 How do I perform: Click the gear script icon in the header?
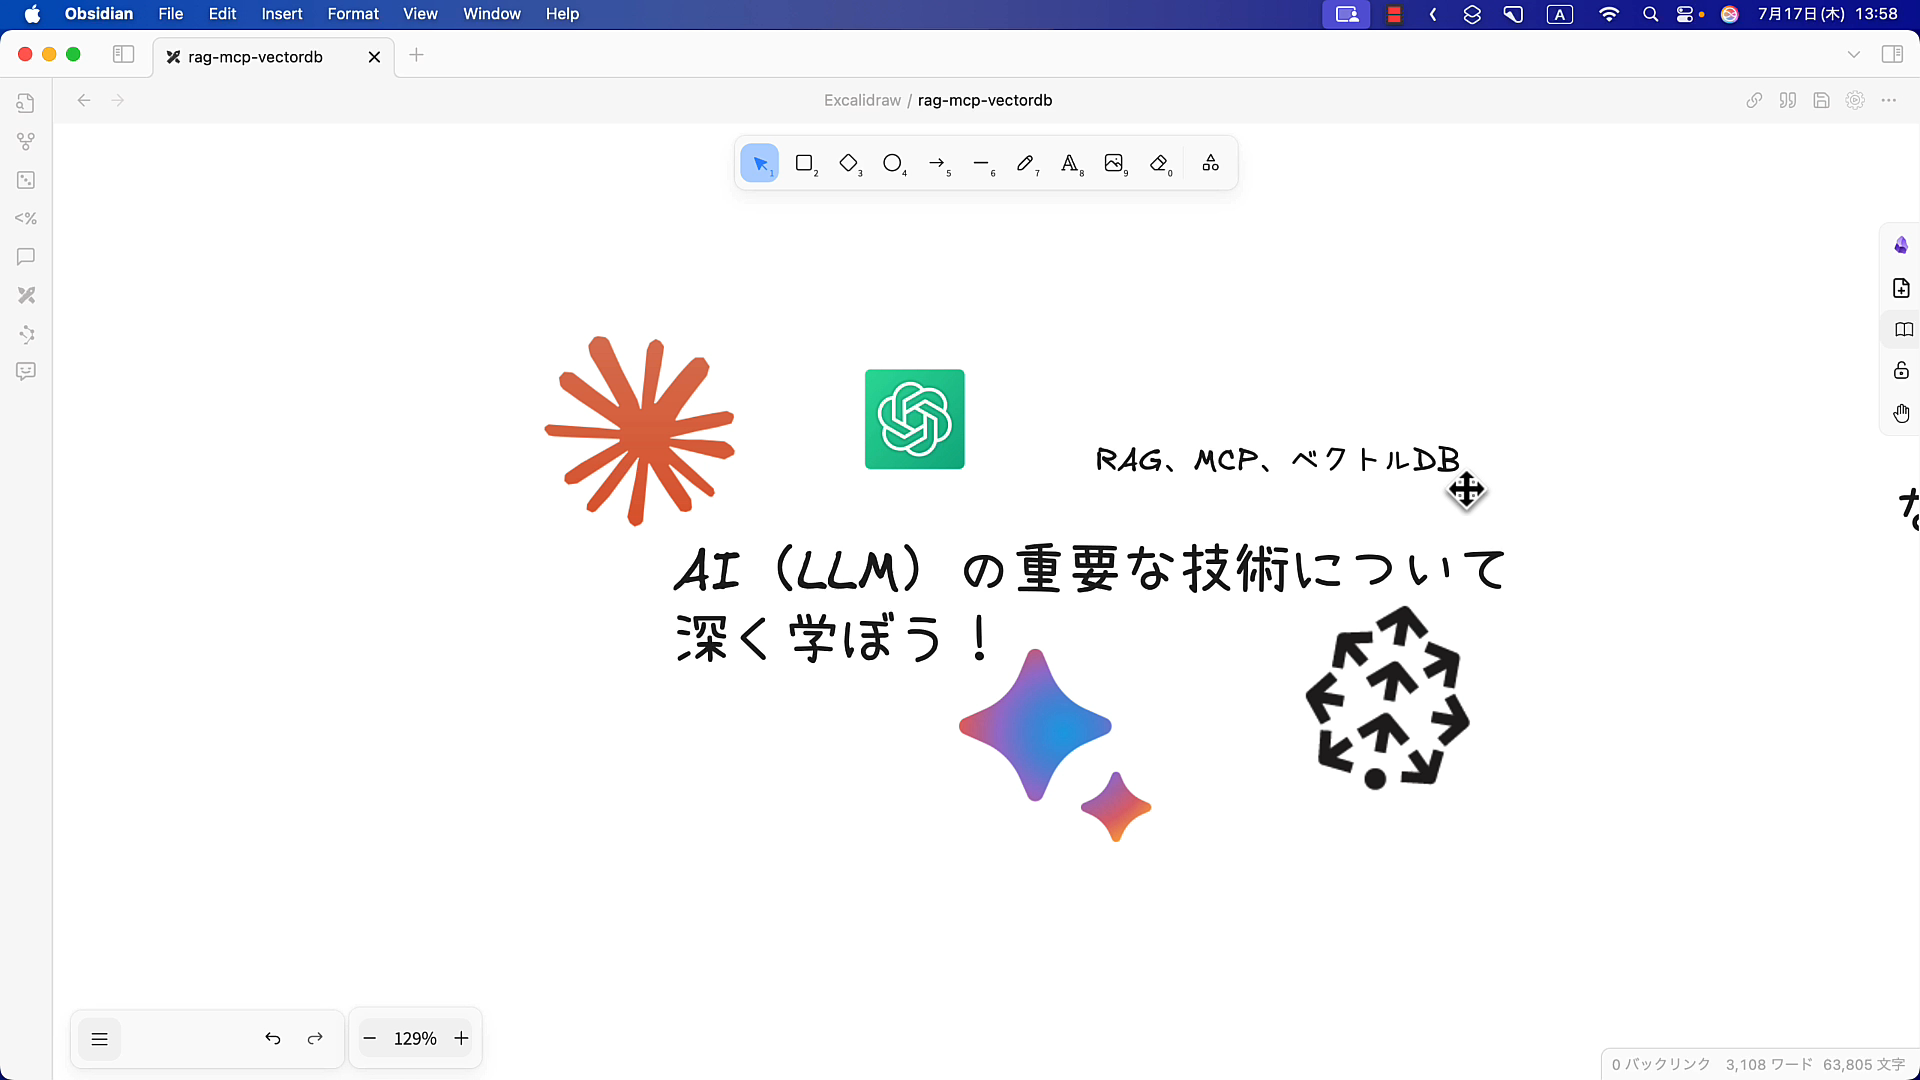click(1855, 100)
